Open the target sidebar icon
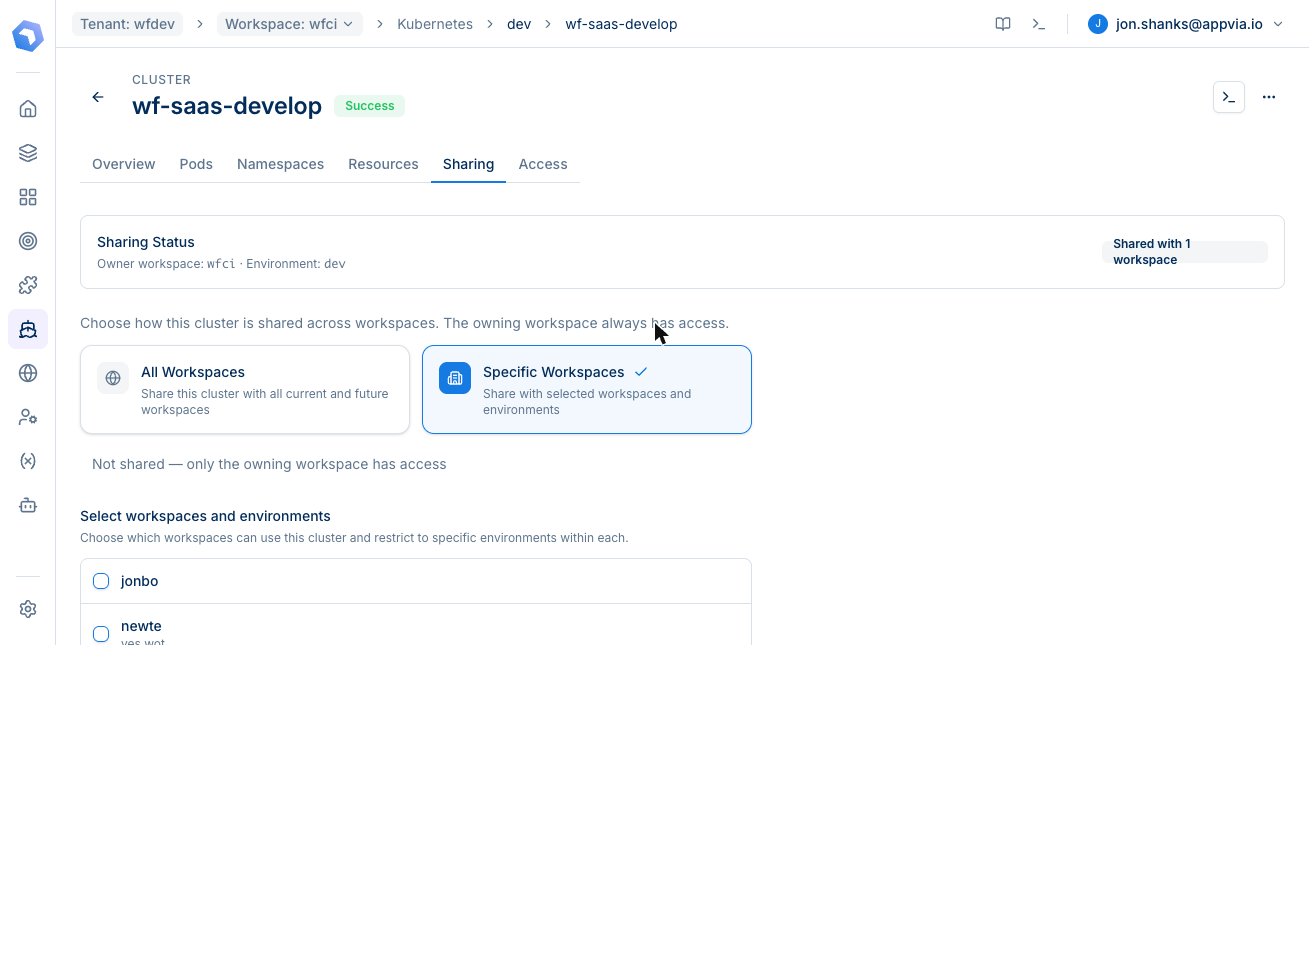The image size is (1309, 970). click(28, 241)
